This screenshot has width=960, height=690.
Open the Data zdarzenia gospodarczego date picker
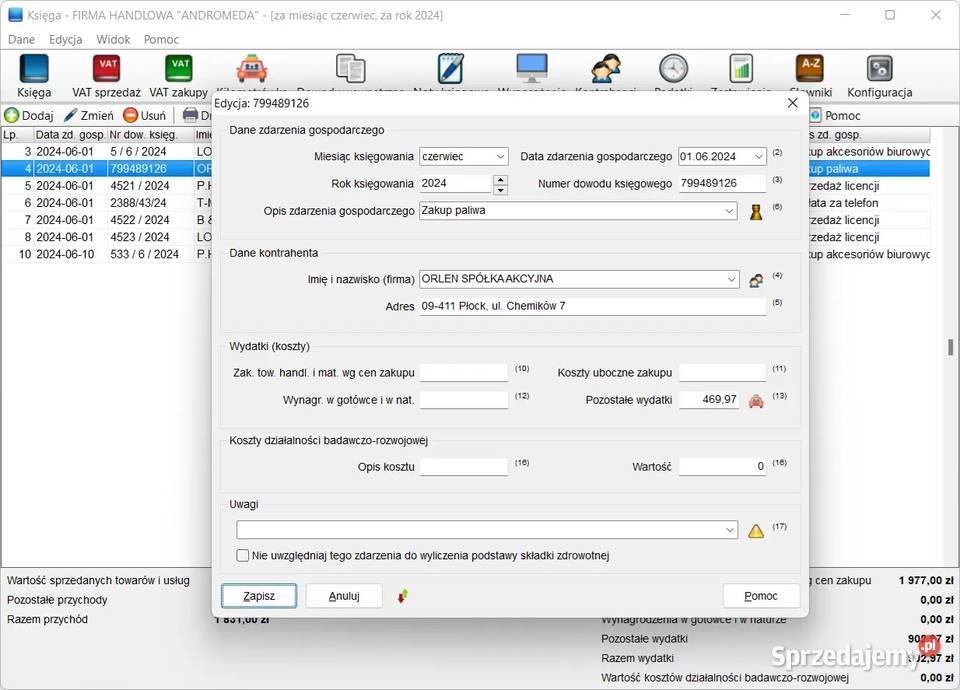pyautogui.click(x=758, y=157)
